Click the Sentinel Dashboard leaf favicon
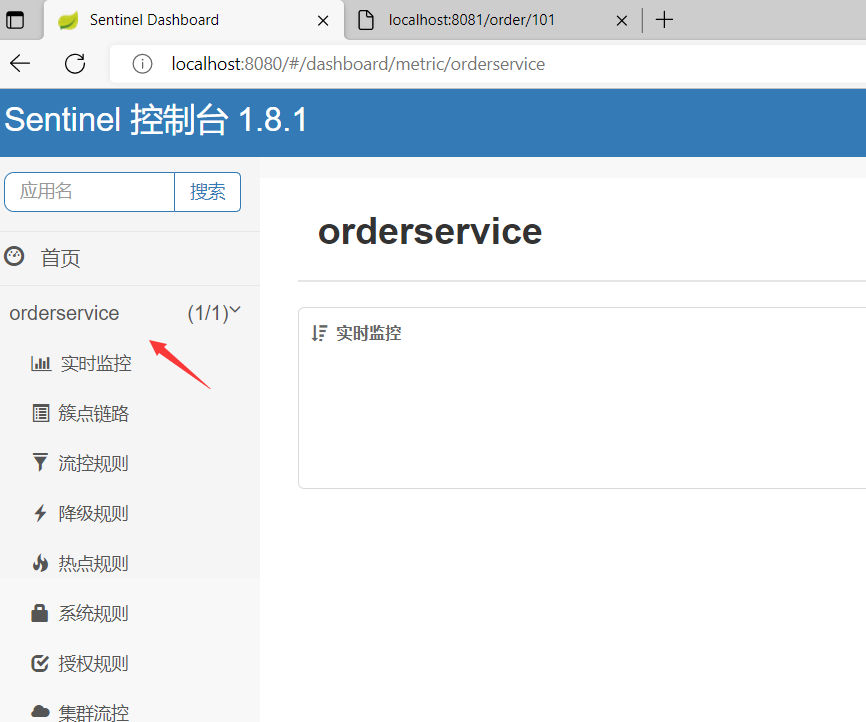 (68, 20)
